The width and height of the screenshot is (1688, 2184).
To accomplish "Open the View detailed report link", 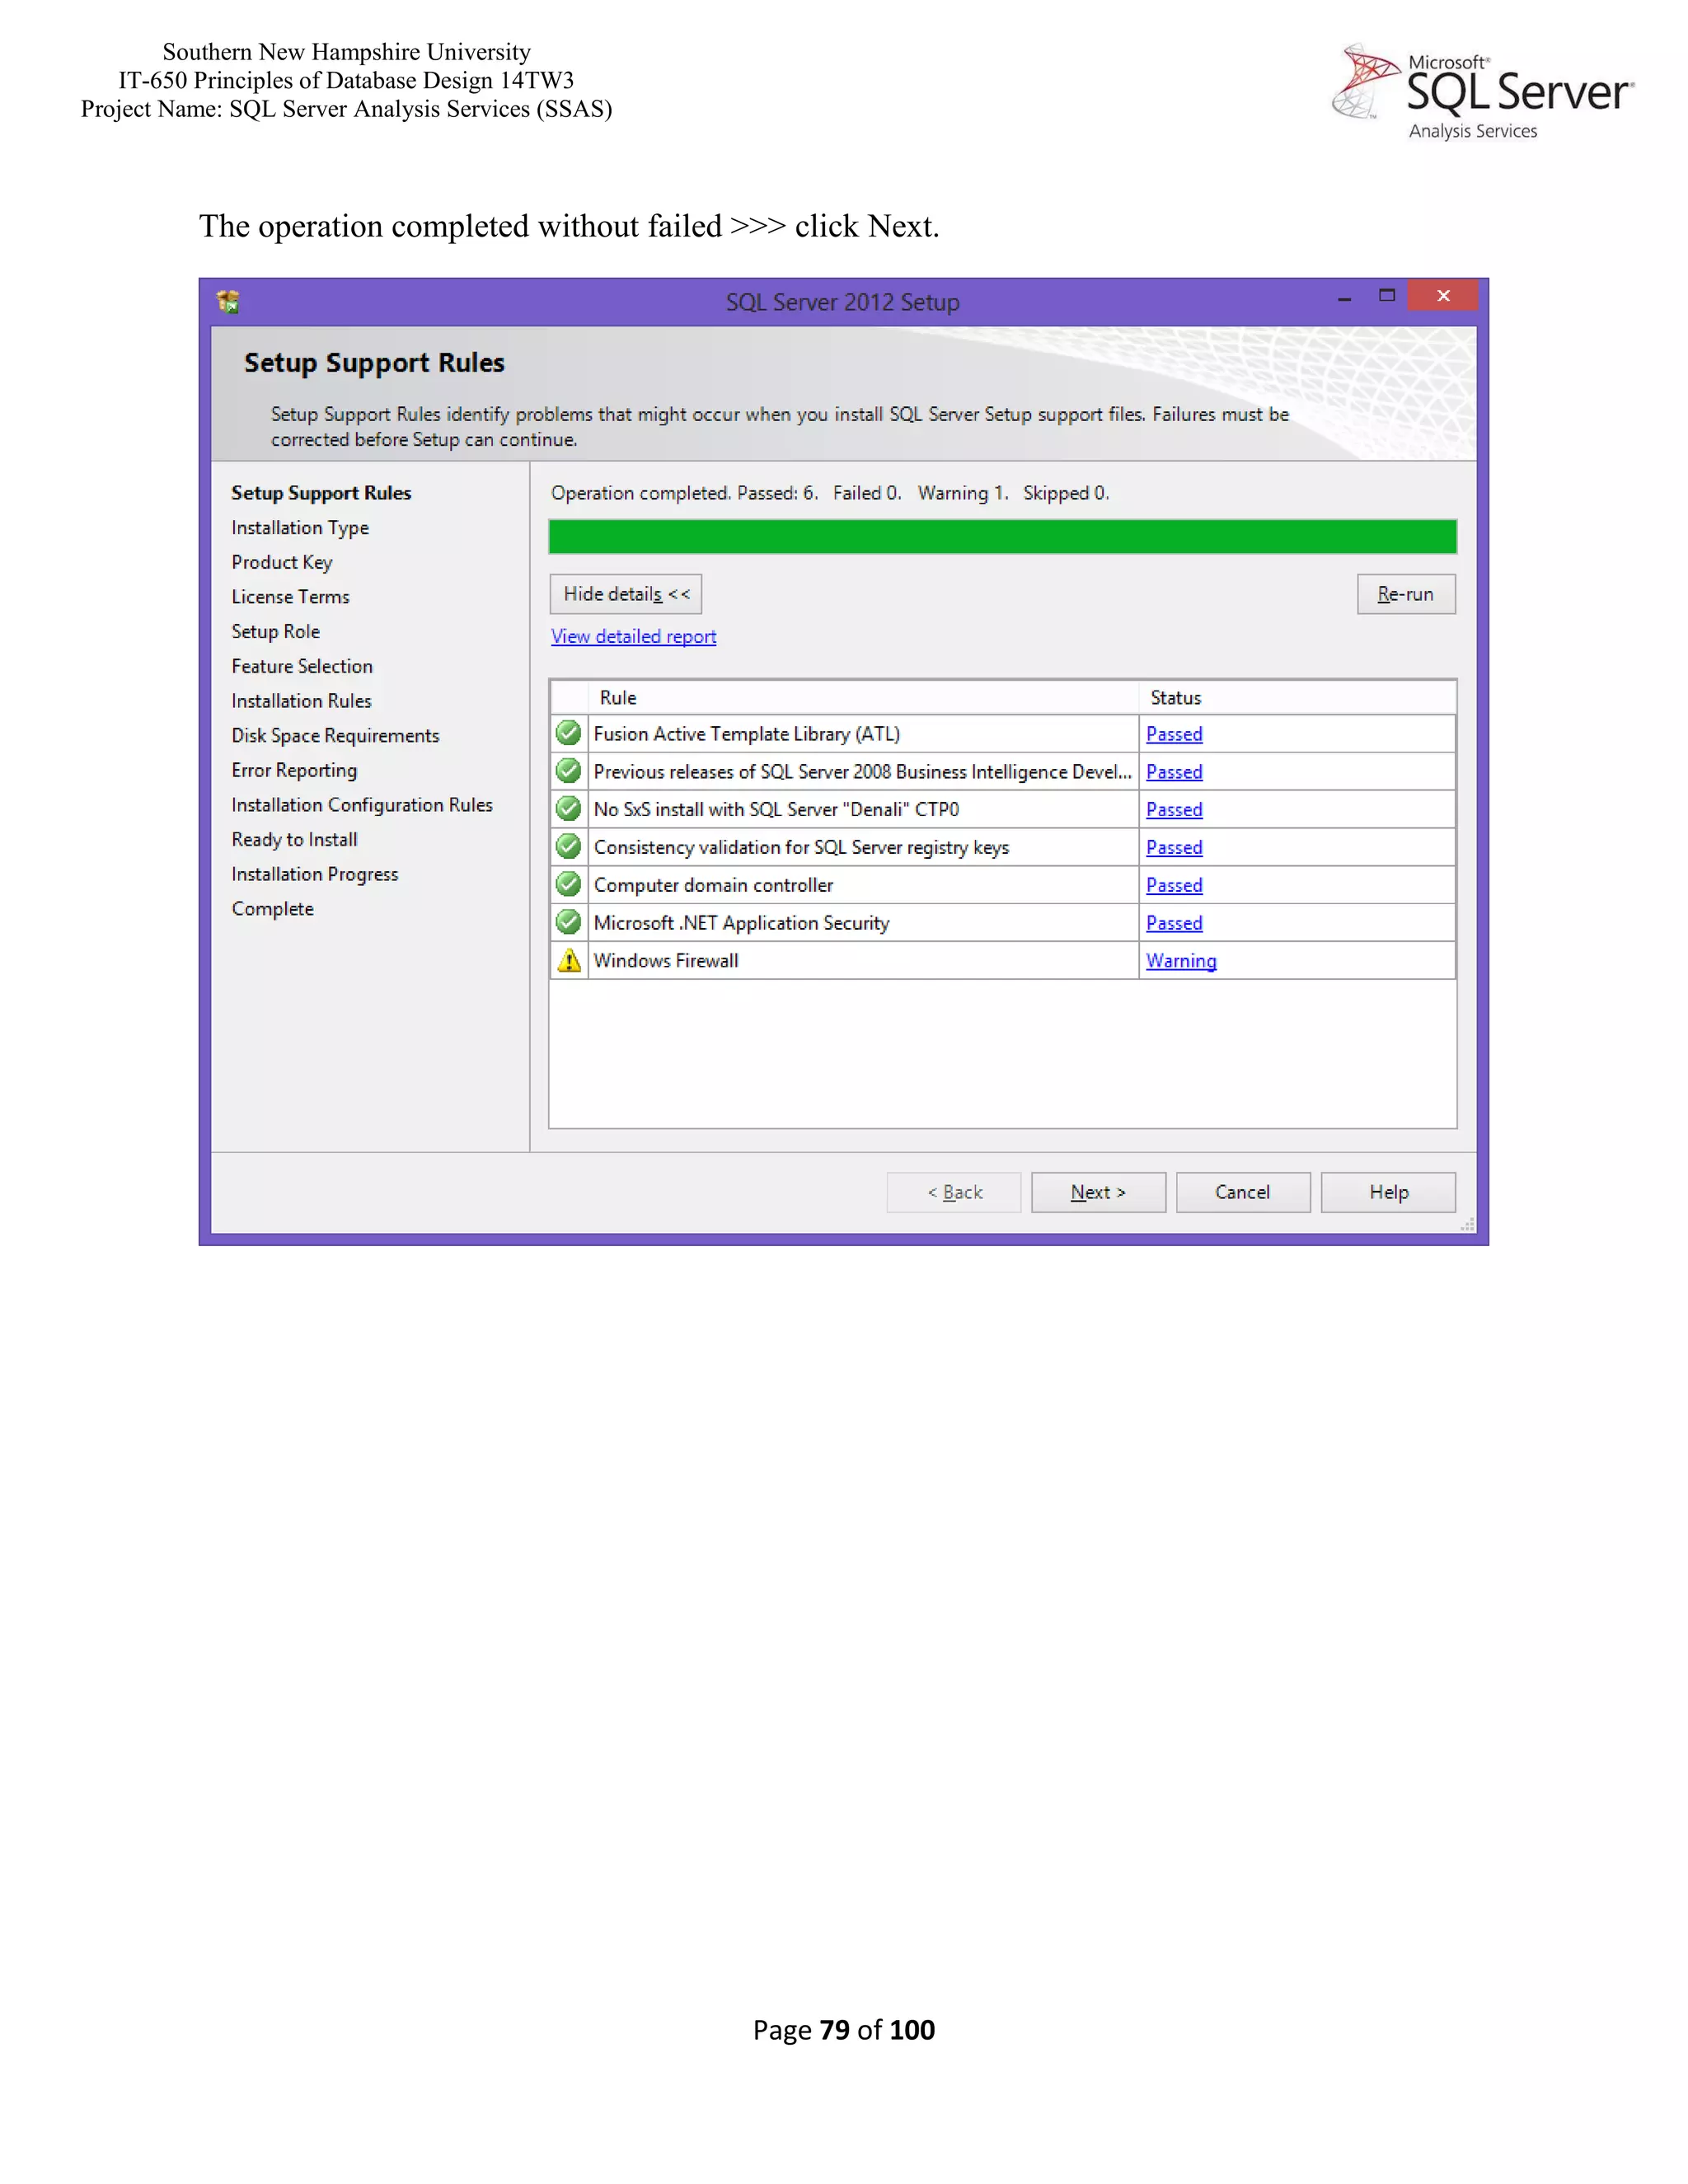I will [634, 636].
